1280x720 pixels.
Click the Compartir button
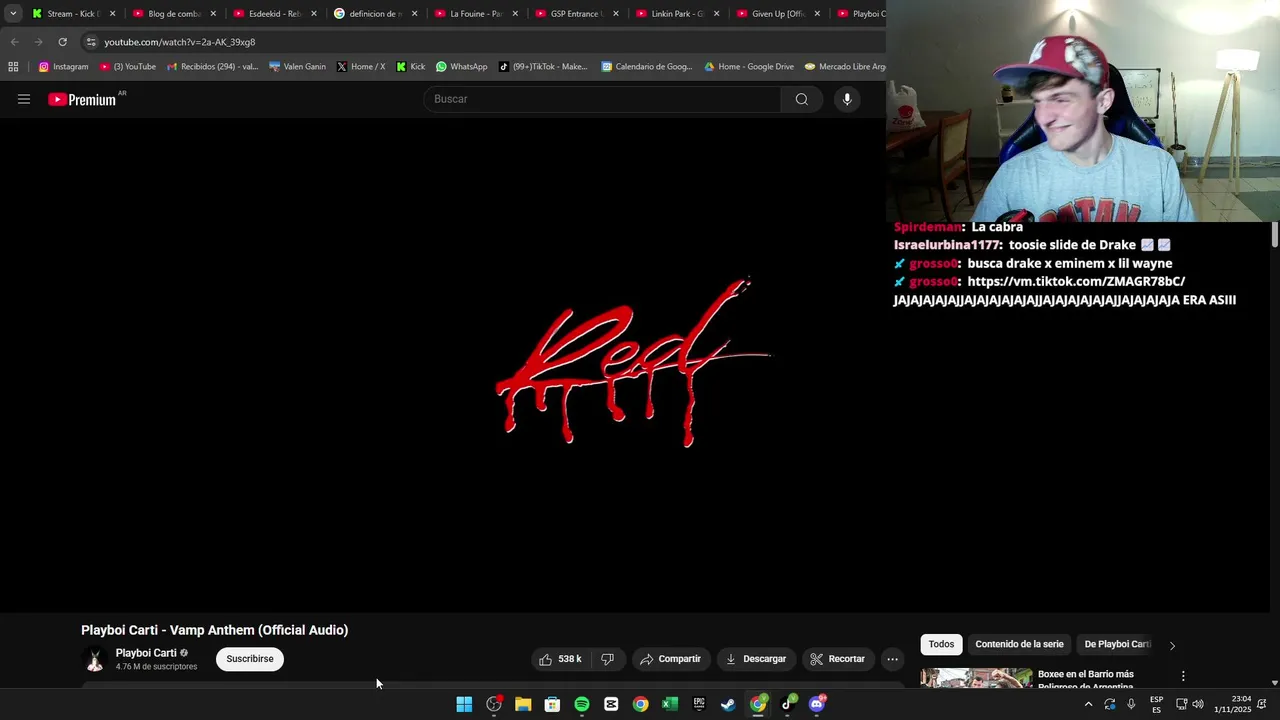pyautogui.click(x=671, y=659)
